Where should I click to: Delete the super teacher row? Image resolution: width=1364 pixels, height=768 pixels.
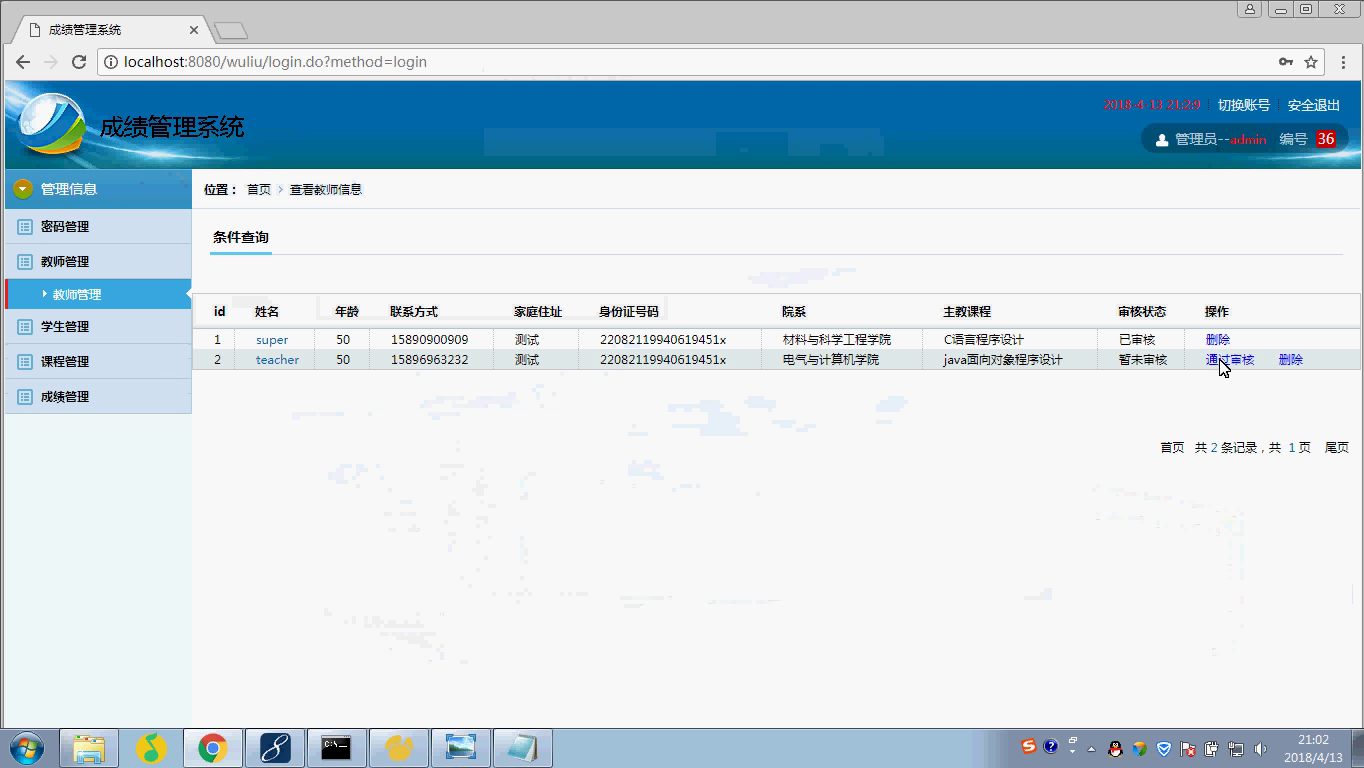(1218, 340)
